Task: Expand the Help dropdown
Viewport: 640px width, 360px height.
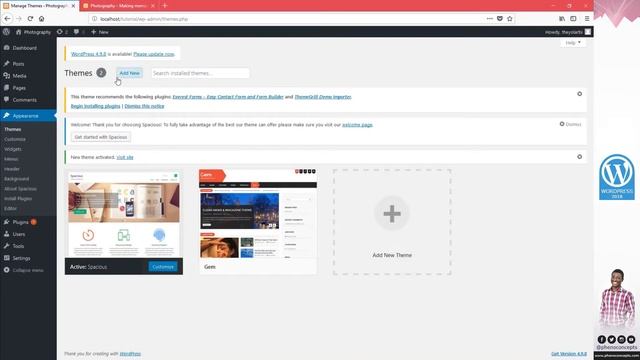Action: pos(573,42)
